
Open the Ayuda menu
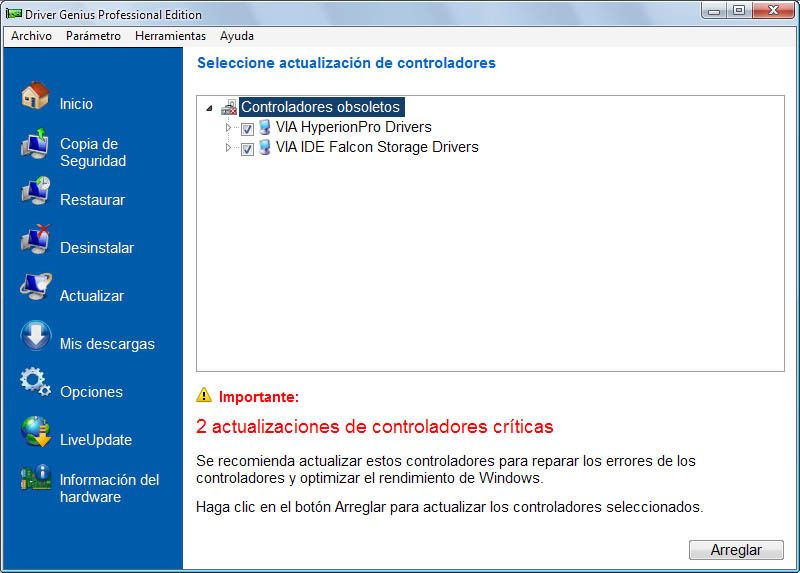(237, 36)
